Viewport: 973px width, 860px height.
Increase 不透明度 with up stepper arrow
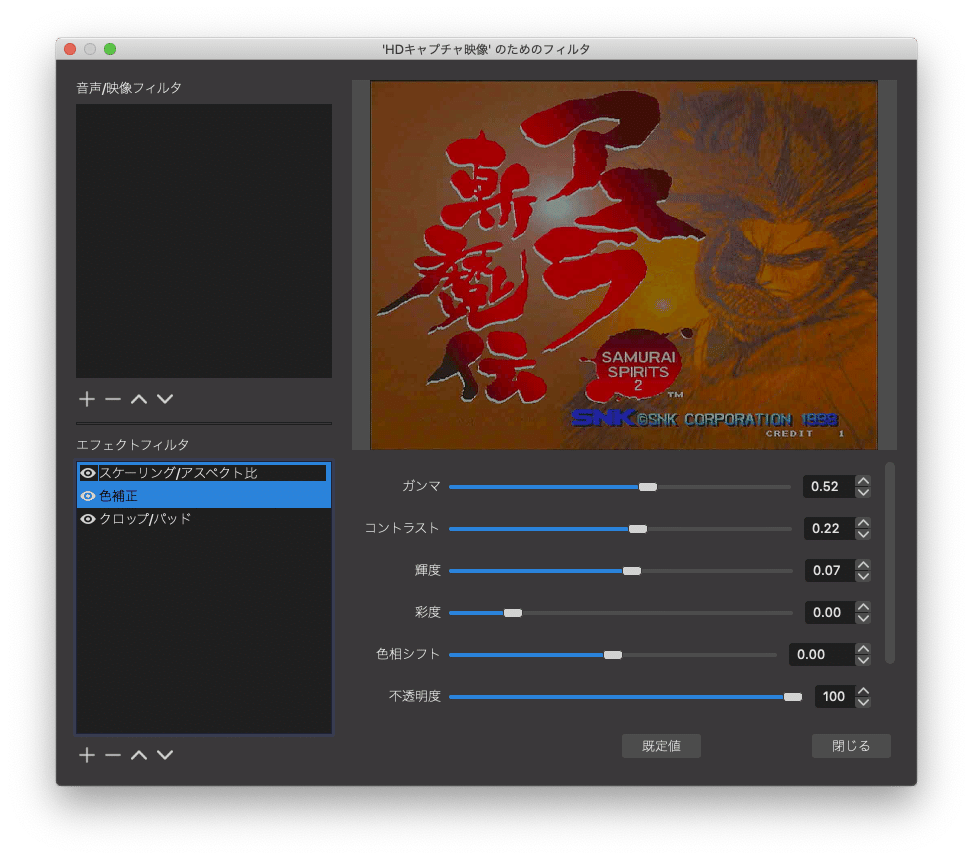(863, 691)
